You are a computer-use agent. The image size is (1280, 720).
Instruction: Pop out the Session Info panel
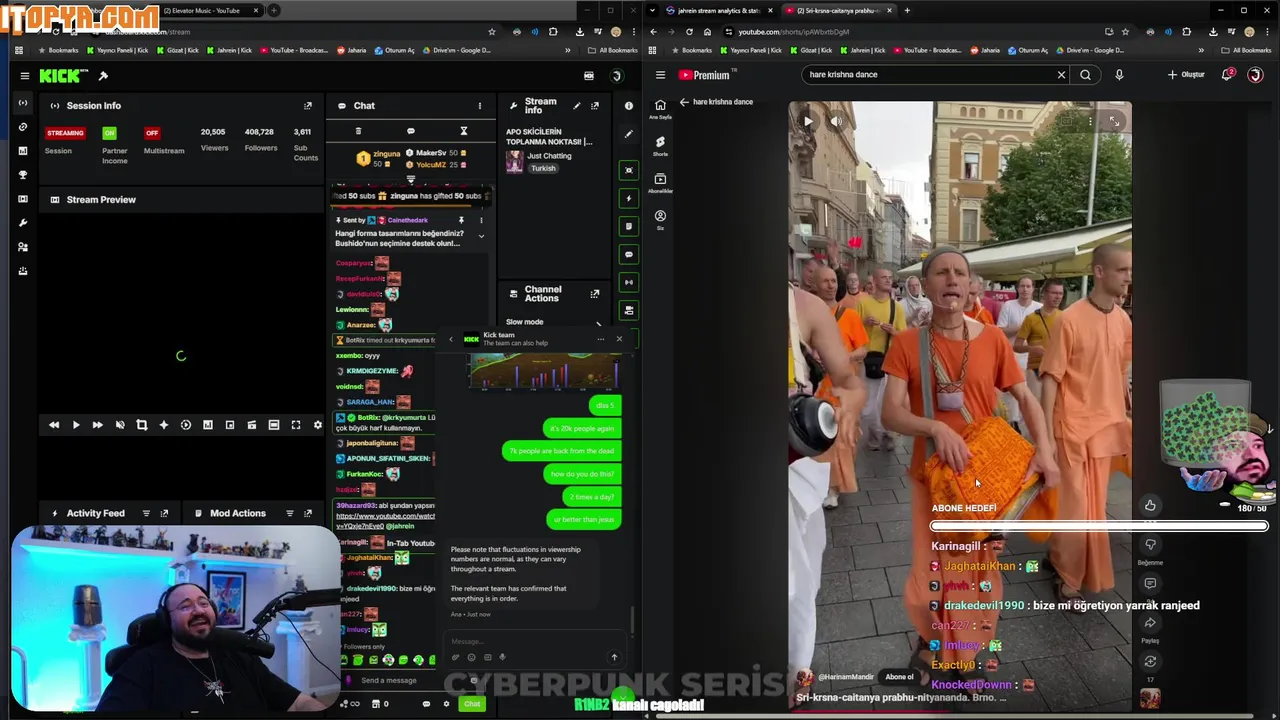[308, 106]
